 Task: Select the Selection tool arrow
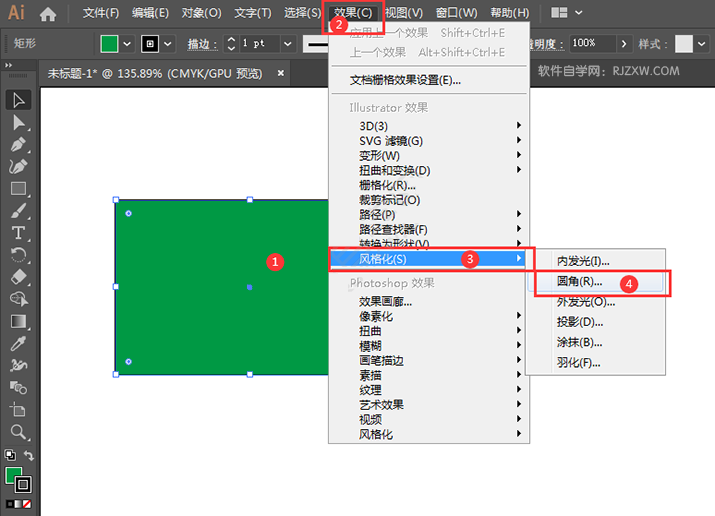point(18,100)
